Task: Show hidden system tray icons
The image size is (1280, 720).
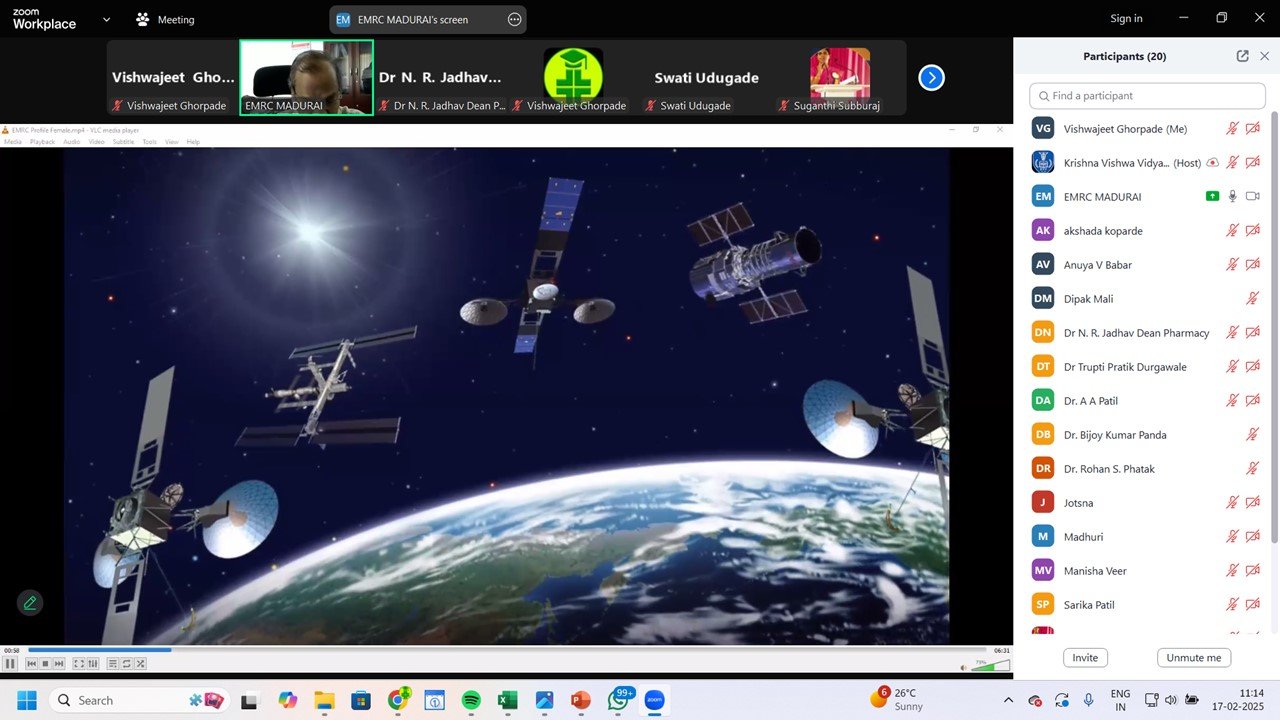Action: pos(1008,700)
